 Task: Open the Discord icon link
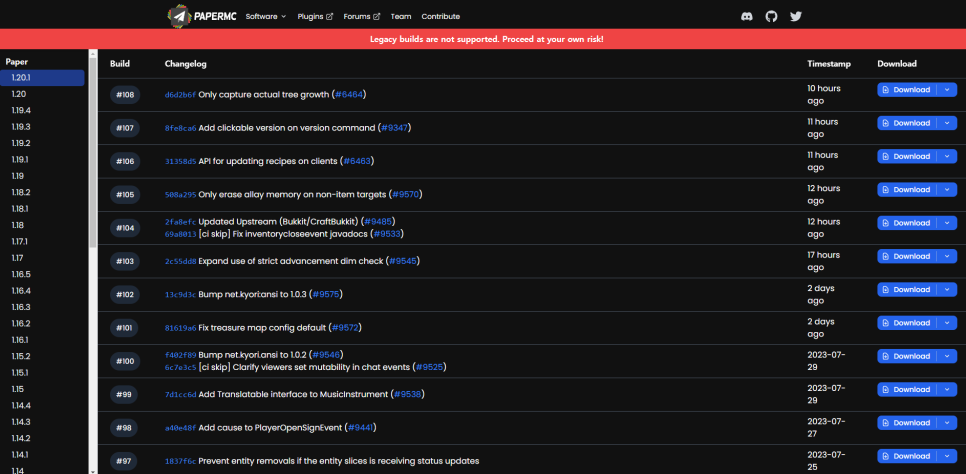point(746,16)
